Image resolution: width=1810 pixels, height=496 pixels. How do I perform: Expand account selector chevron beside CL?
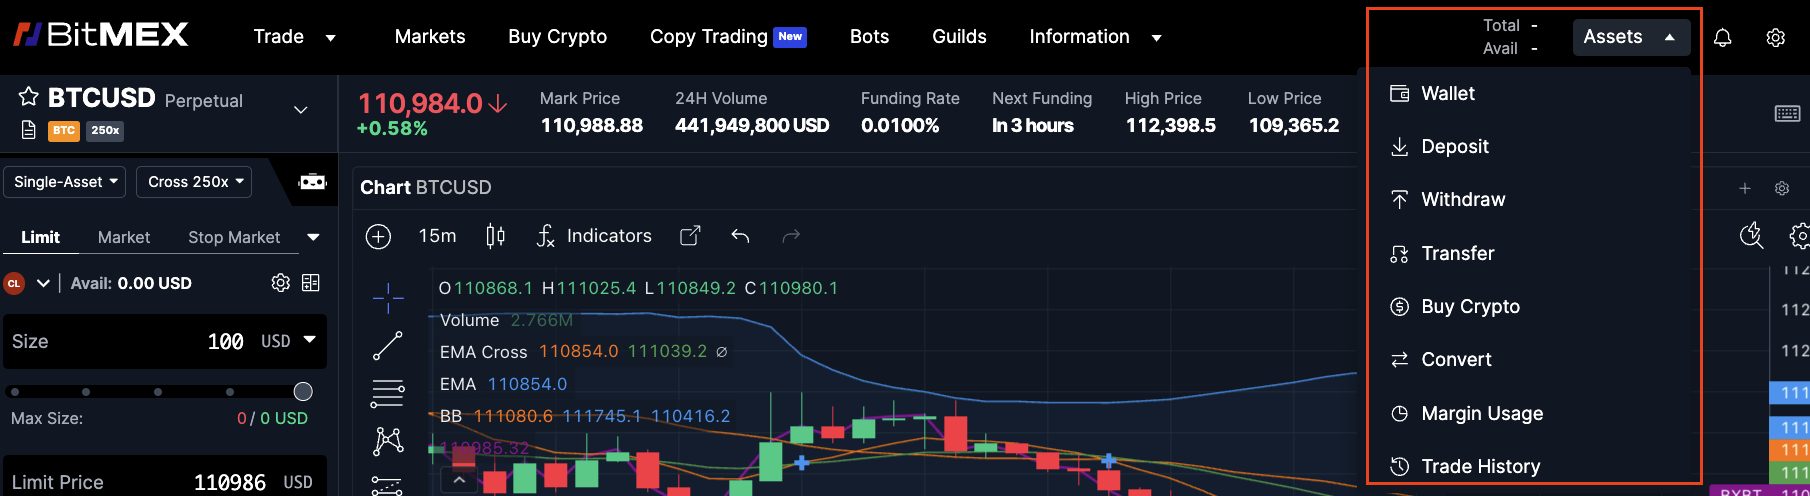43,283
